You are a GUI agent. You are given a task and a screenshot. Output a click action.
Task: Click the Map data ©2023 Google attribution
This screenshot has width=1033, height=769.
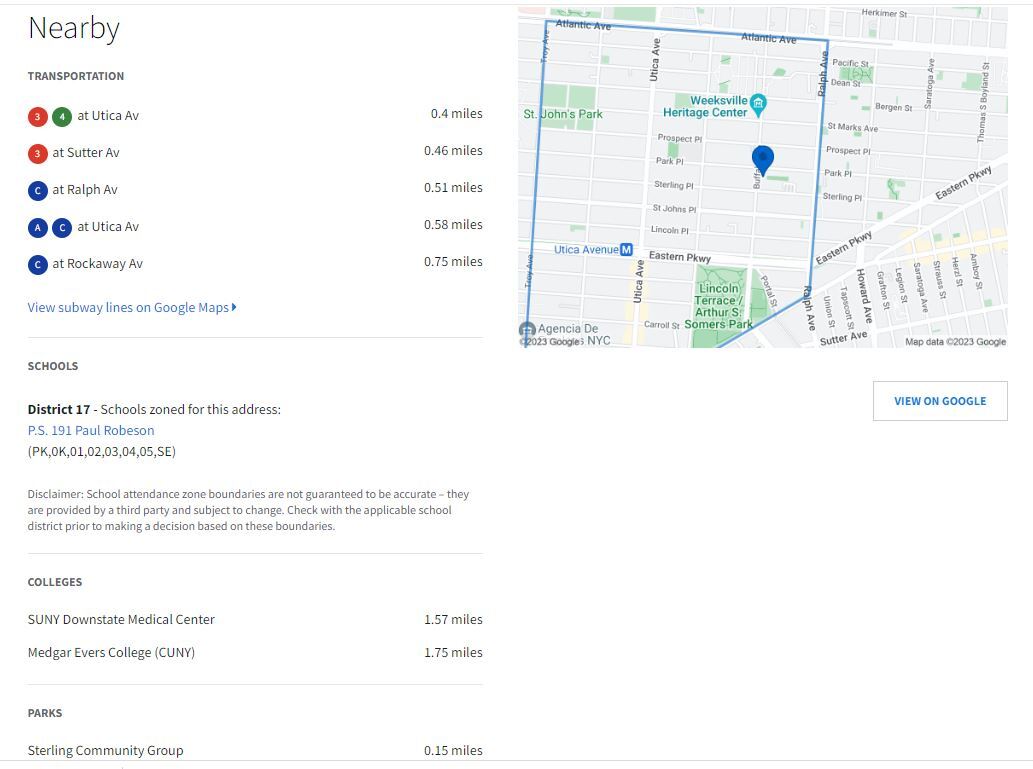pyautogui.click(x=955, y=342)
